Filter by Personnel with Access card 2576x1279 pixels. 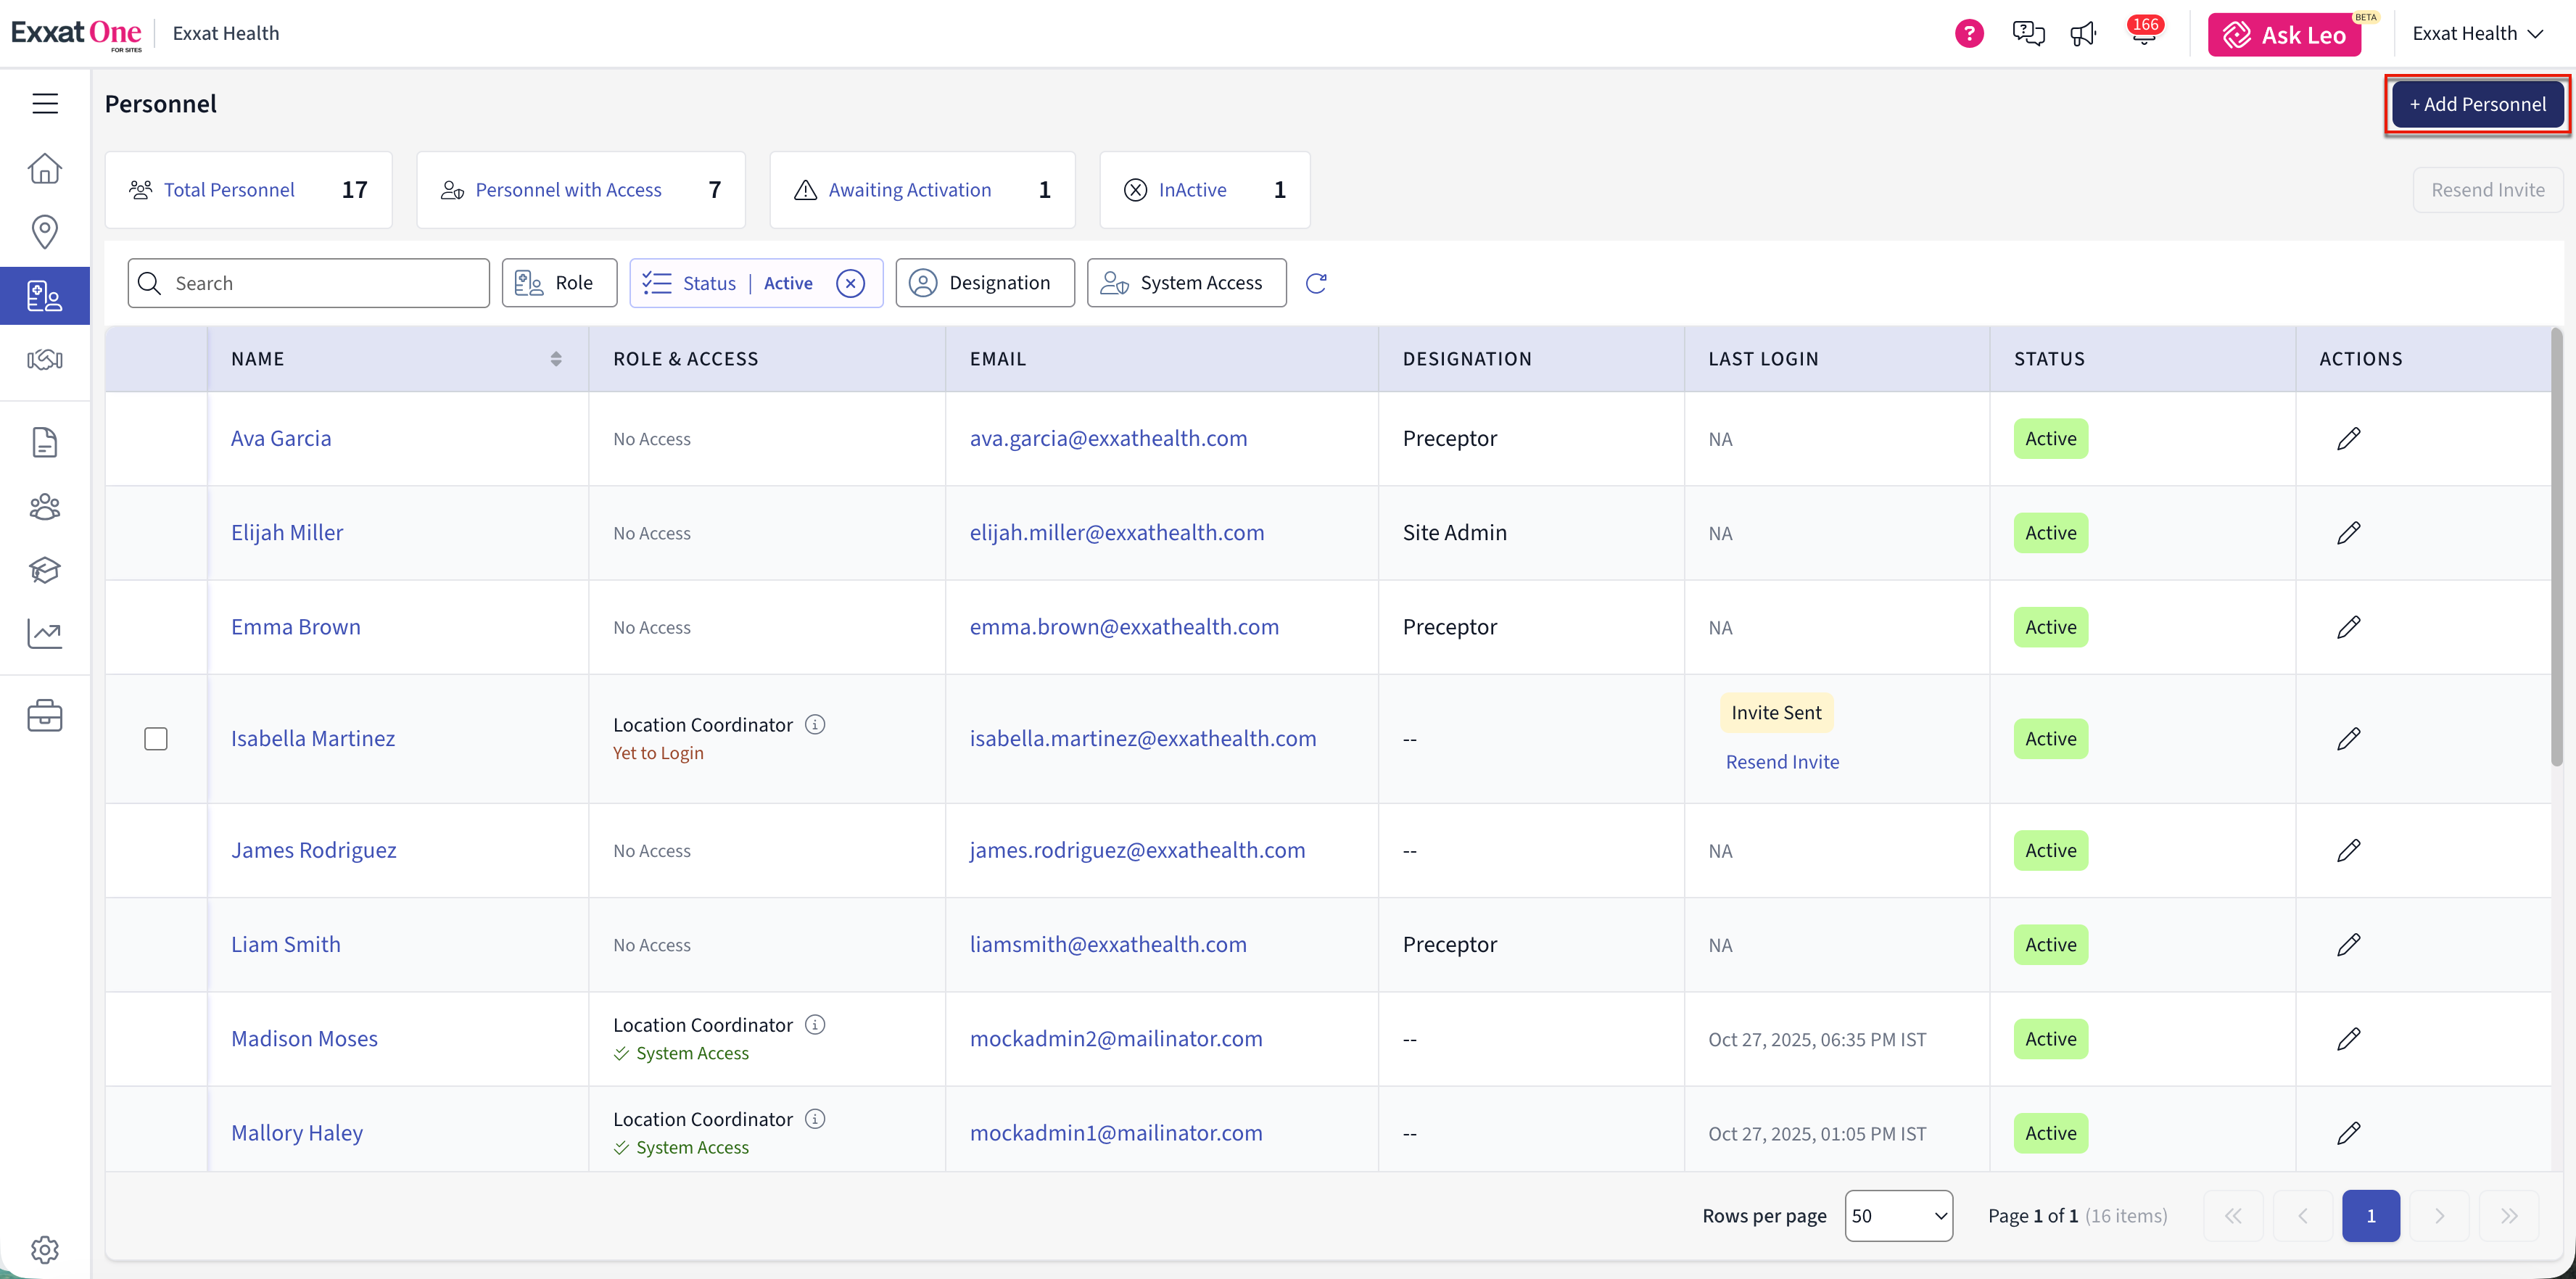pos(581,190)
